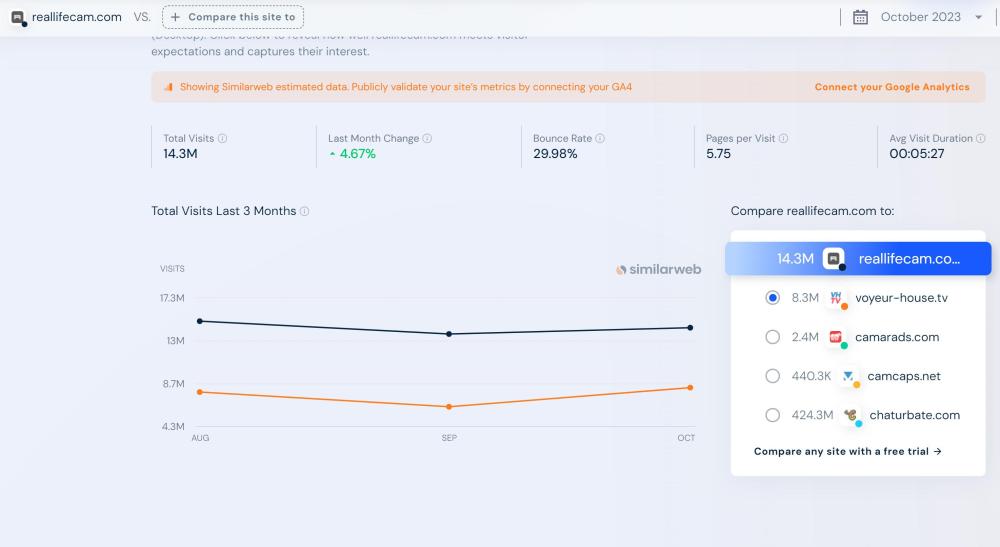Click the reallifecam.com favicon in header
This screenshot has height=547, width=1000.
click(18, 17)
